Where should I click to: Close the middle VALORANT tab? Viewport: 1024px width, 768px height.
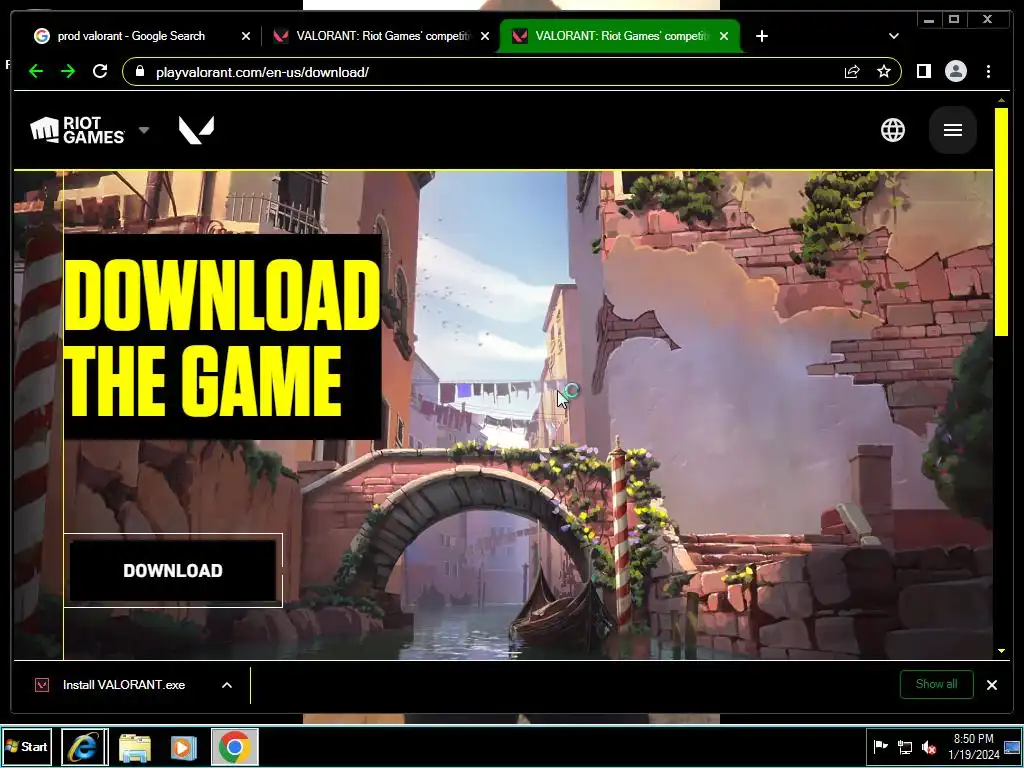485,37
